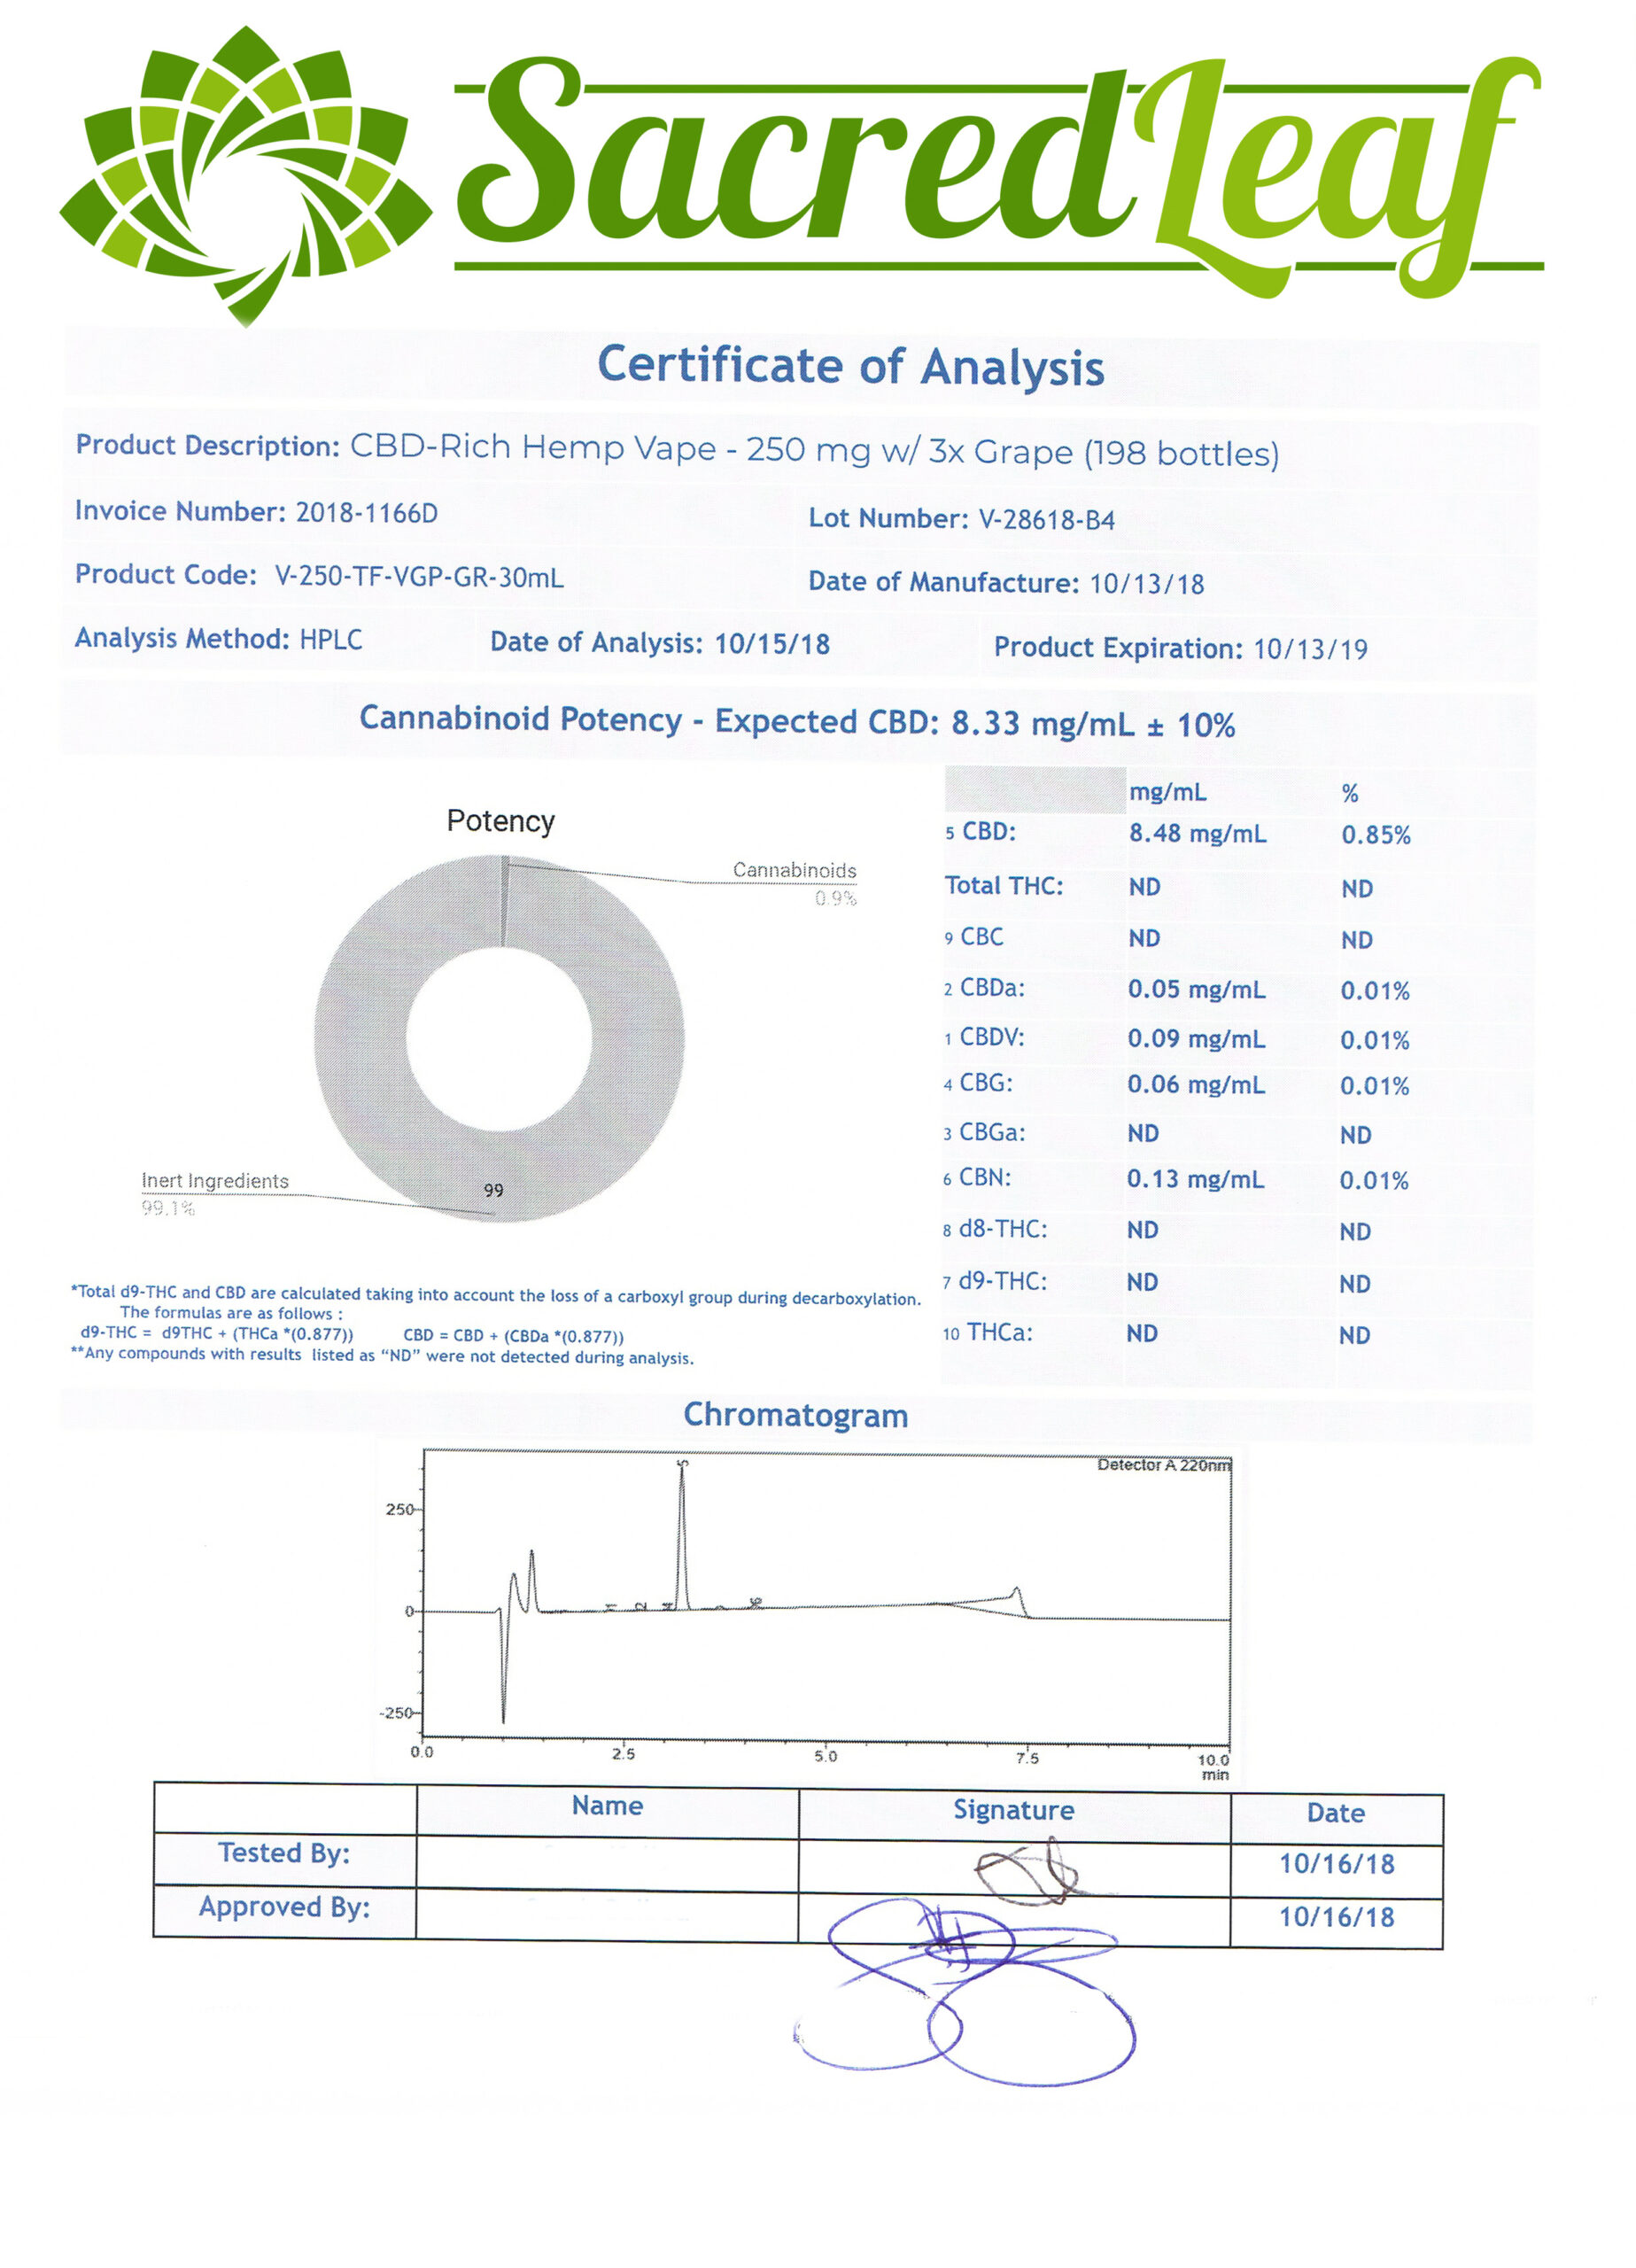Click the product code V-250-TF-VGP-GR-30mL
The height and width of the screenshot is (2268, 1636).
tap(419, 577)
